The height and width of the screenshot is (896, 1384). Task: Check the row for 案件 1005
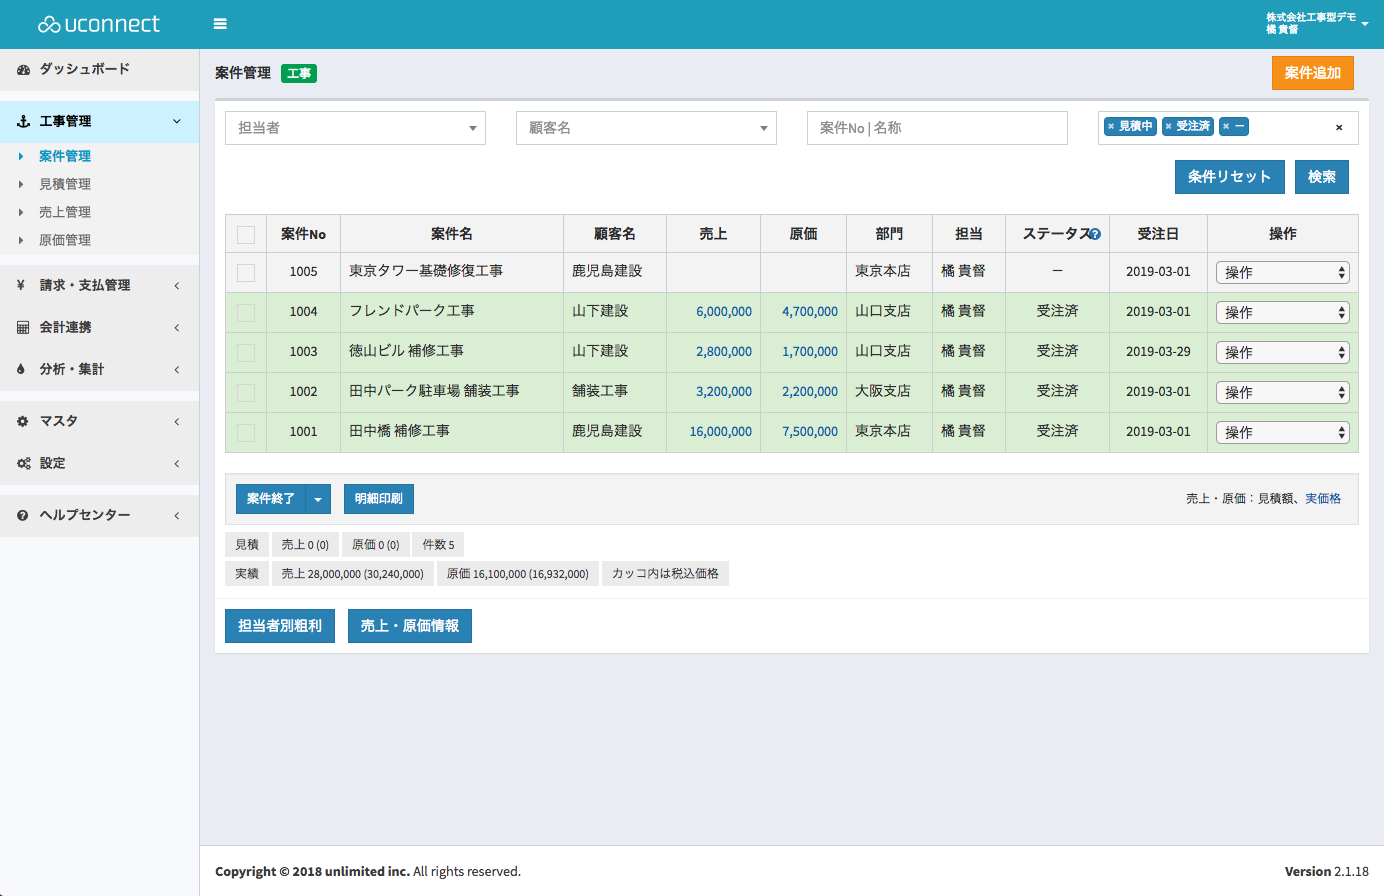(246, 273)
